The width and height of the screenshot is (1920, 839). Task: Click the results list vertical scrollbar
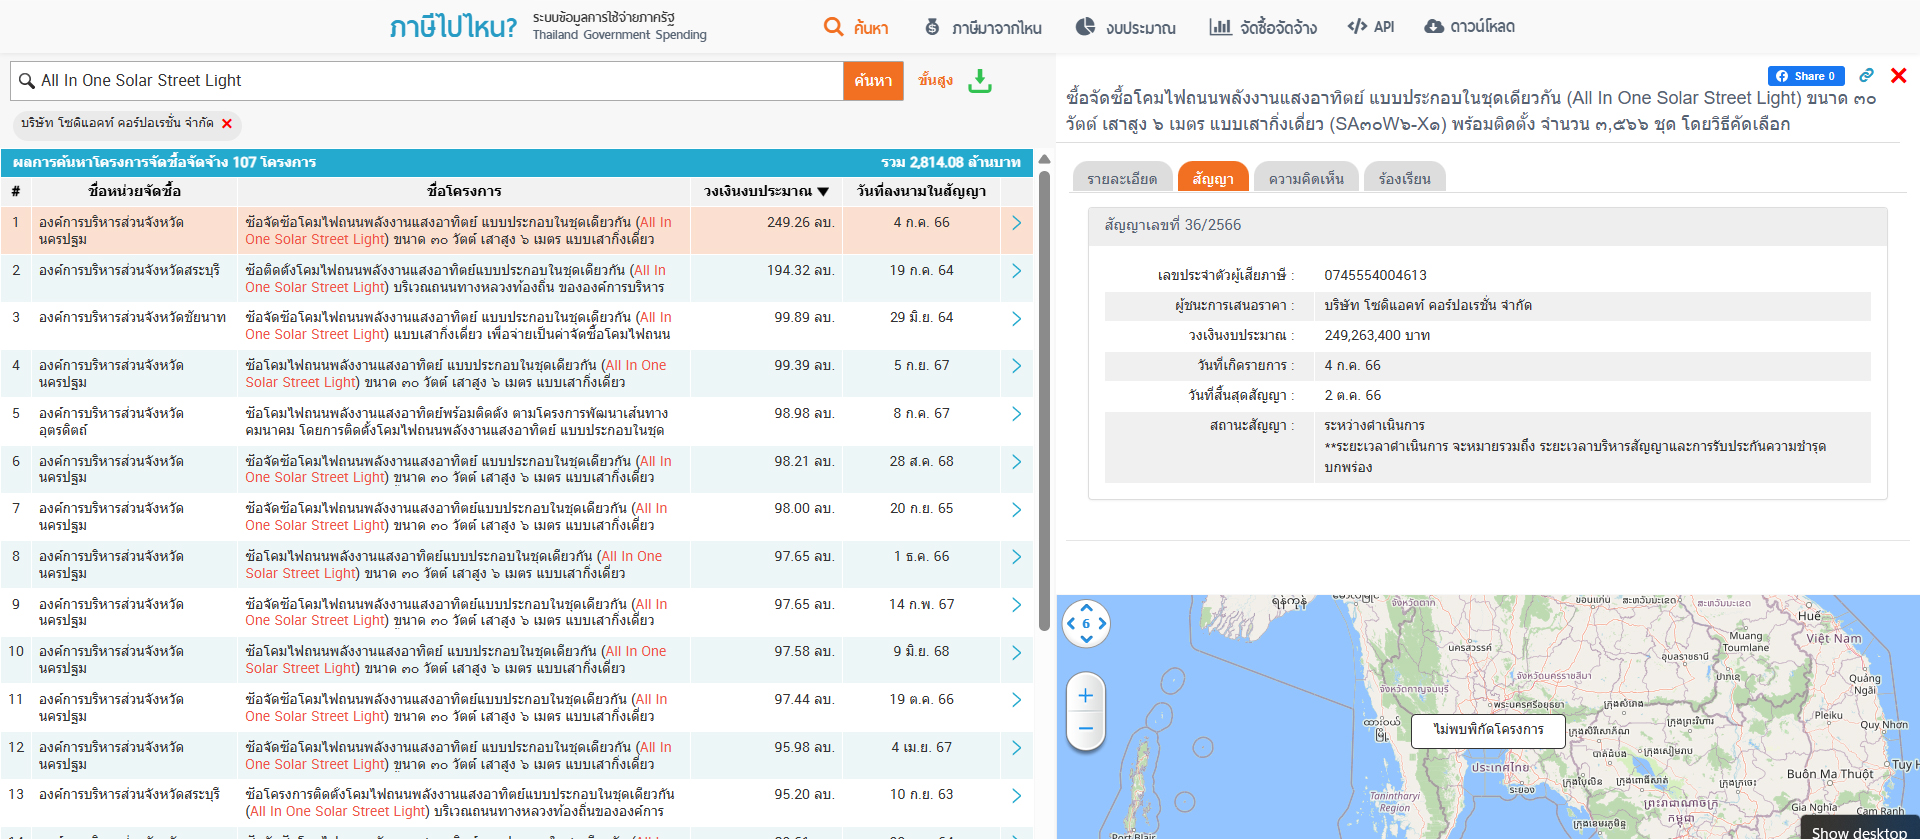[1044, 400]
